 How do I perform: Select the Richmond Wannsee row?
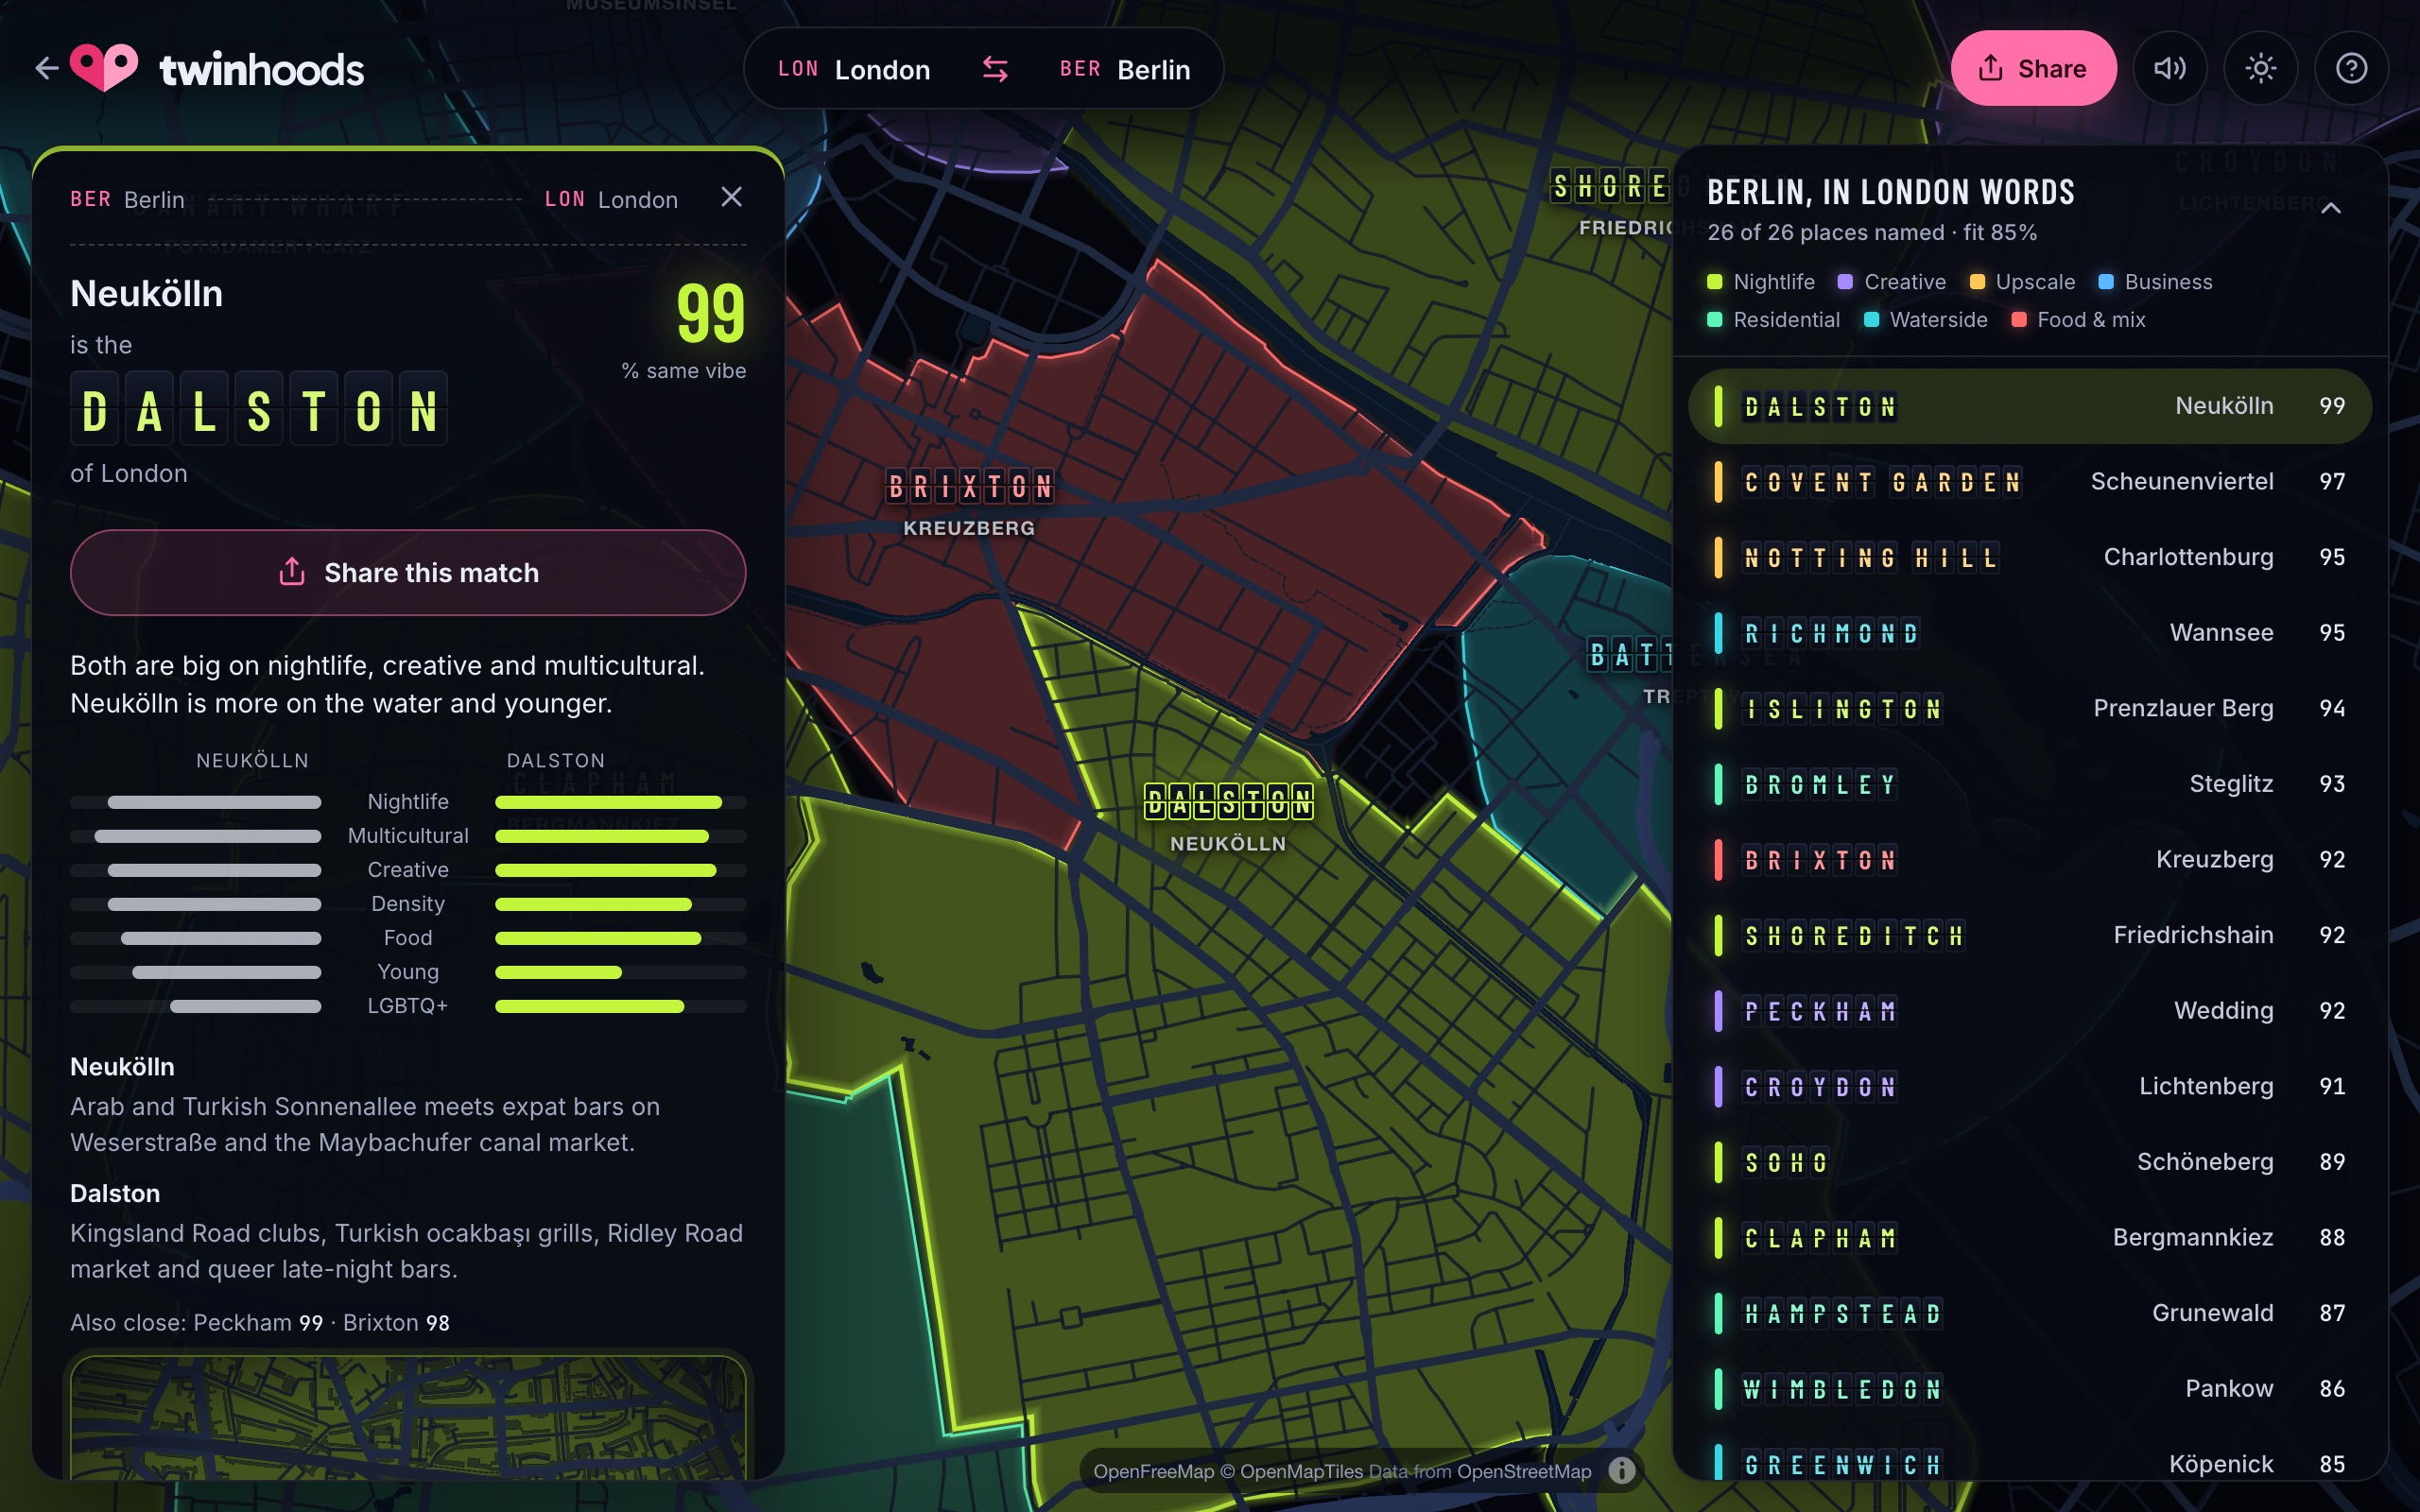point(2029,633)
